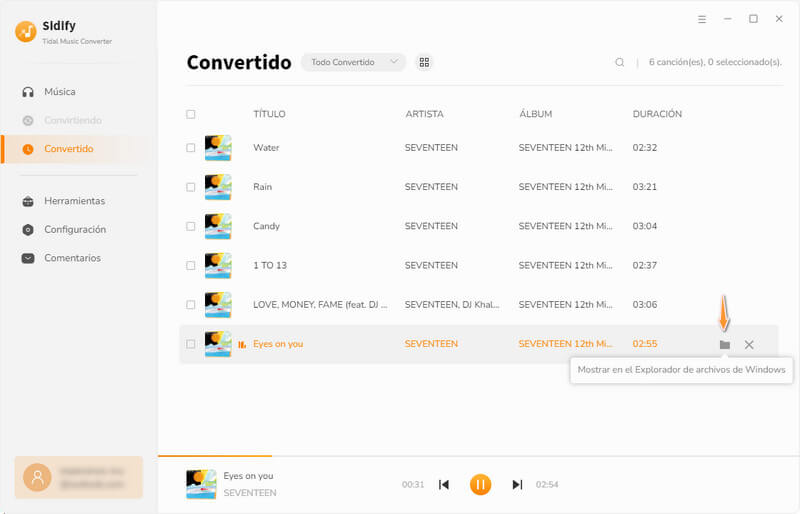Switch to grid view icon
The height and width of the screenshot is (514, 800).
point(424,62)
